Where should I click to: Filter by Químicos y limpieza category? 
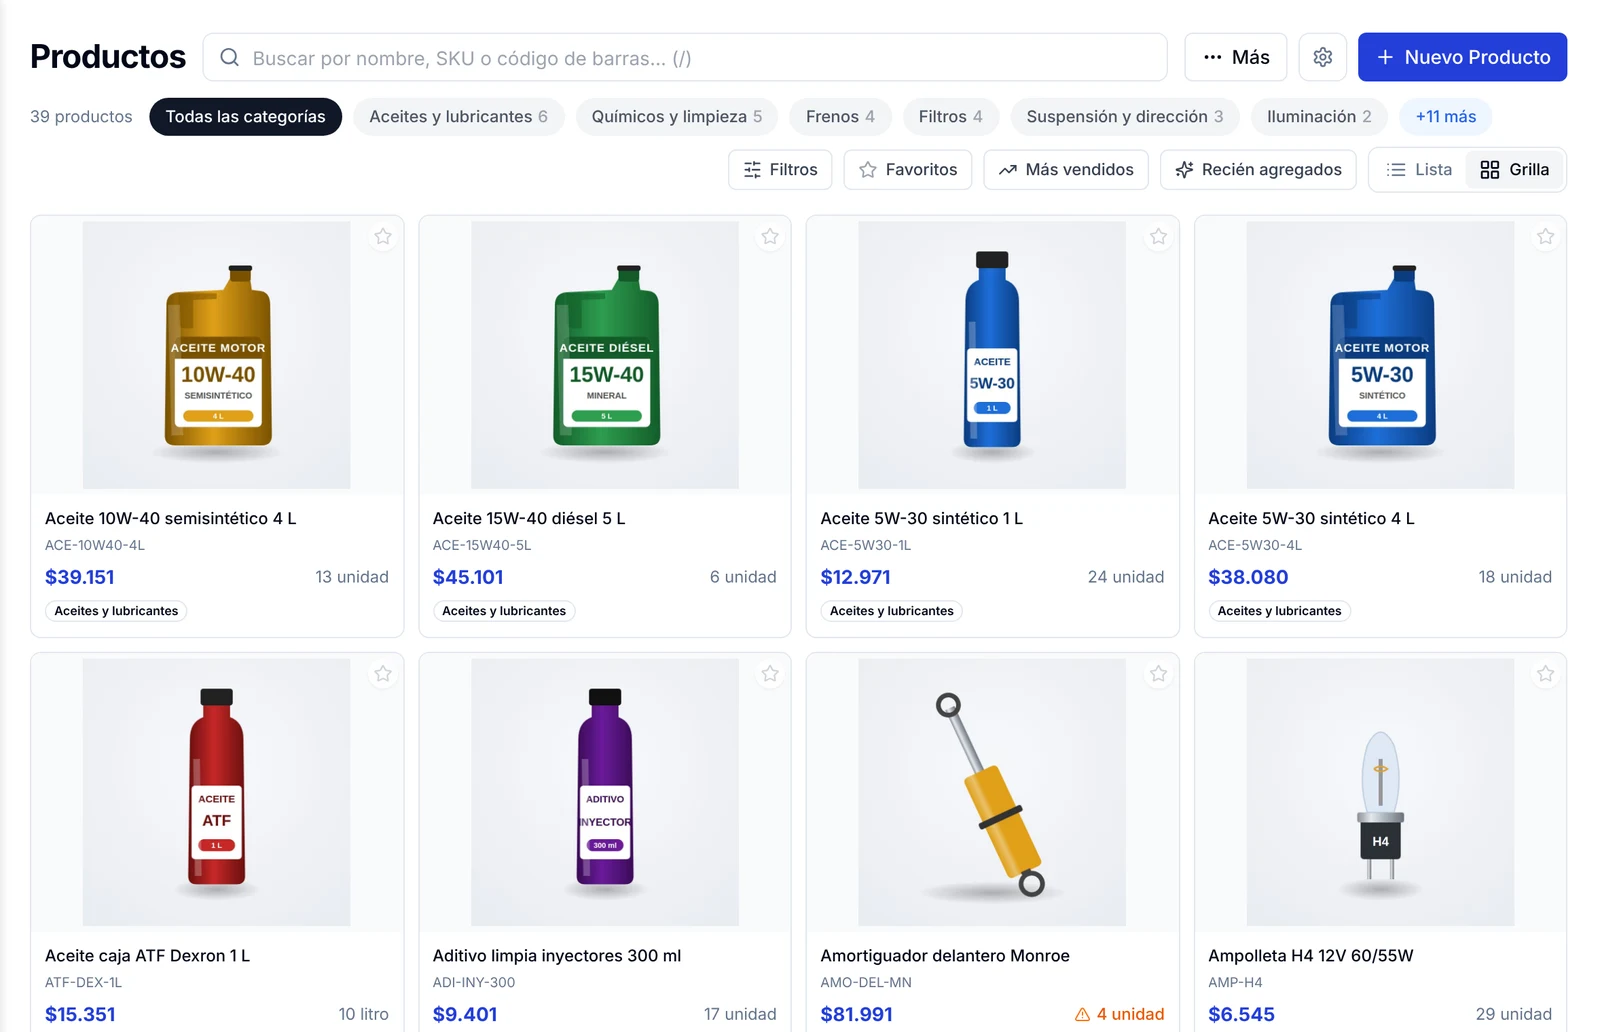coord(677,117)
